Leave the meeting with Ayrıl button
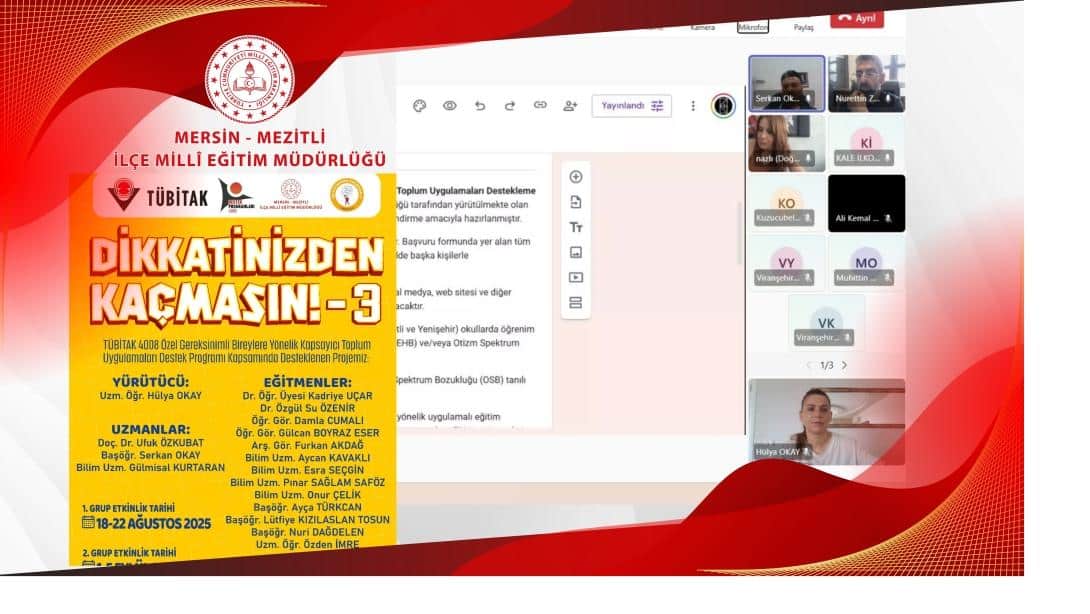Screen dimensions: 1090x614 [x=857, y=19]
